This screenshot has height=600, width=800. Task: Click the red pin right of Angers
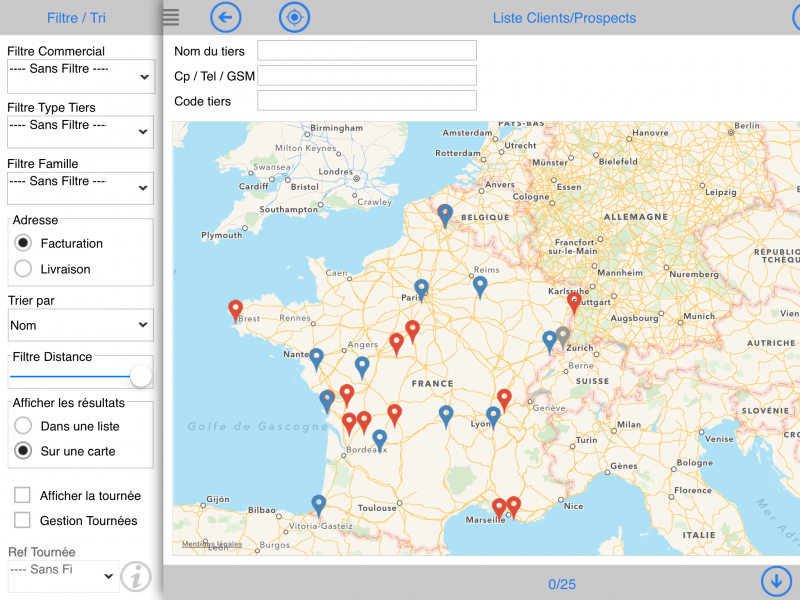pos(396,343)
